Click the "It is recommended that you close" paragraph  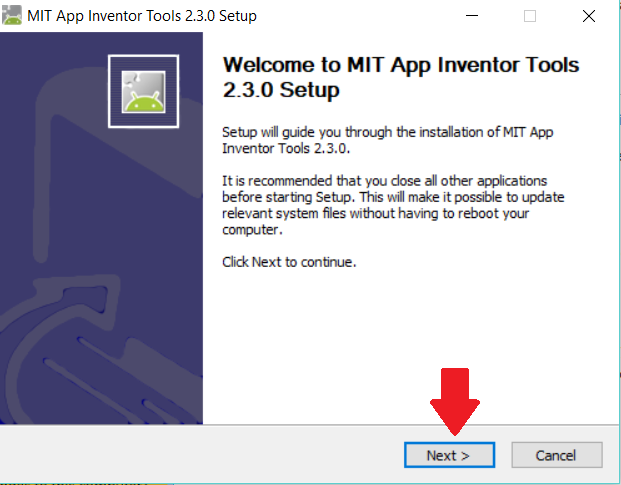393,205
